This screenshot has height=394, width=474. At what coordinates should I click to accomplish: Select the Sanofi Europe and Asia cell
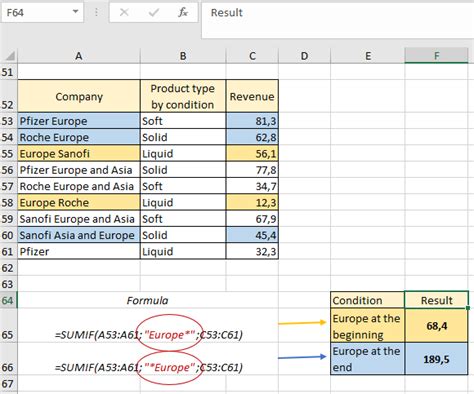click(x=79, y=219)
